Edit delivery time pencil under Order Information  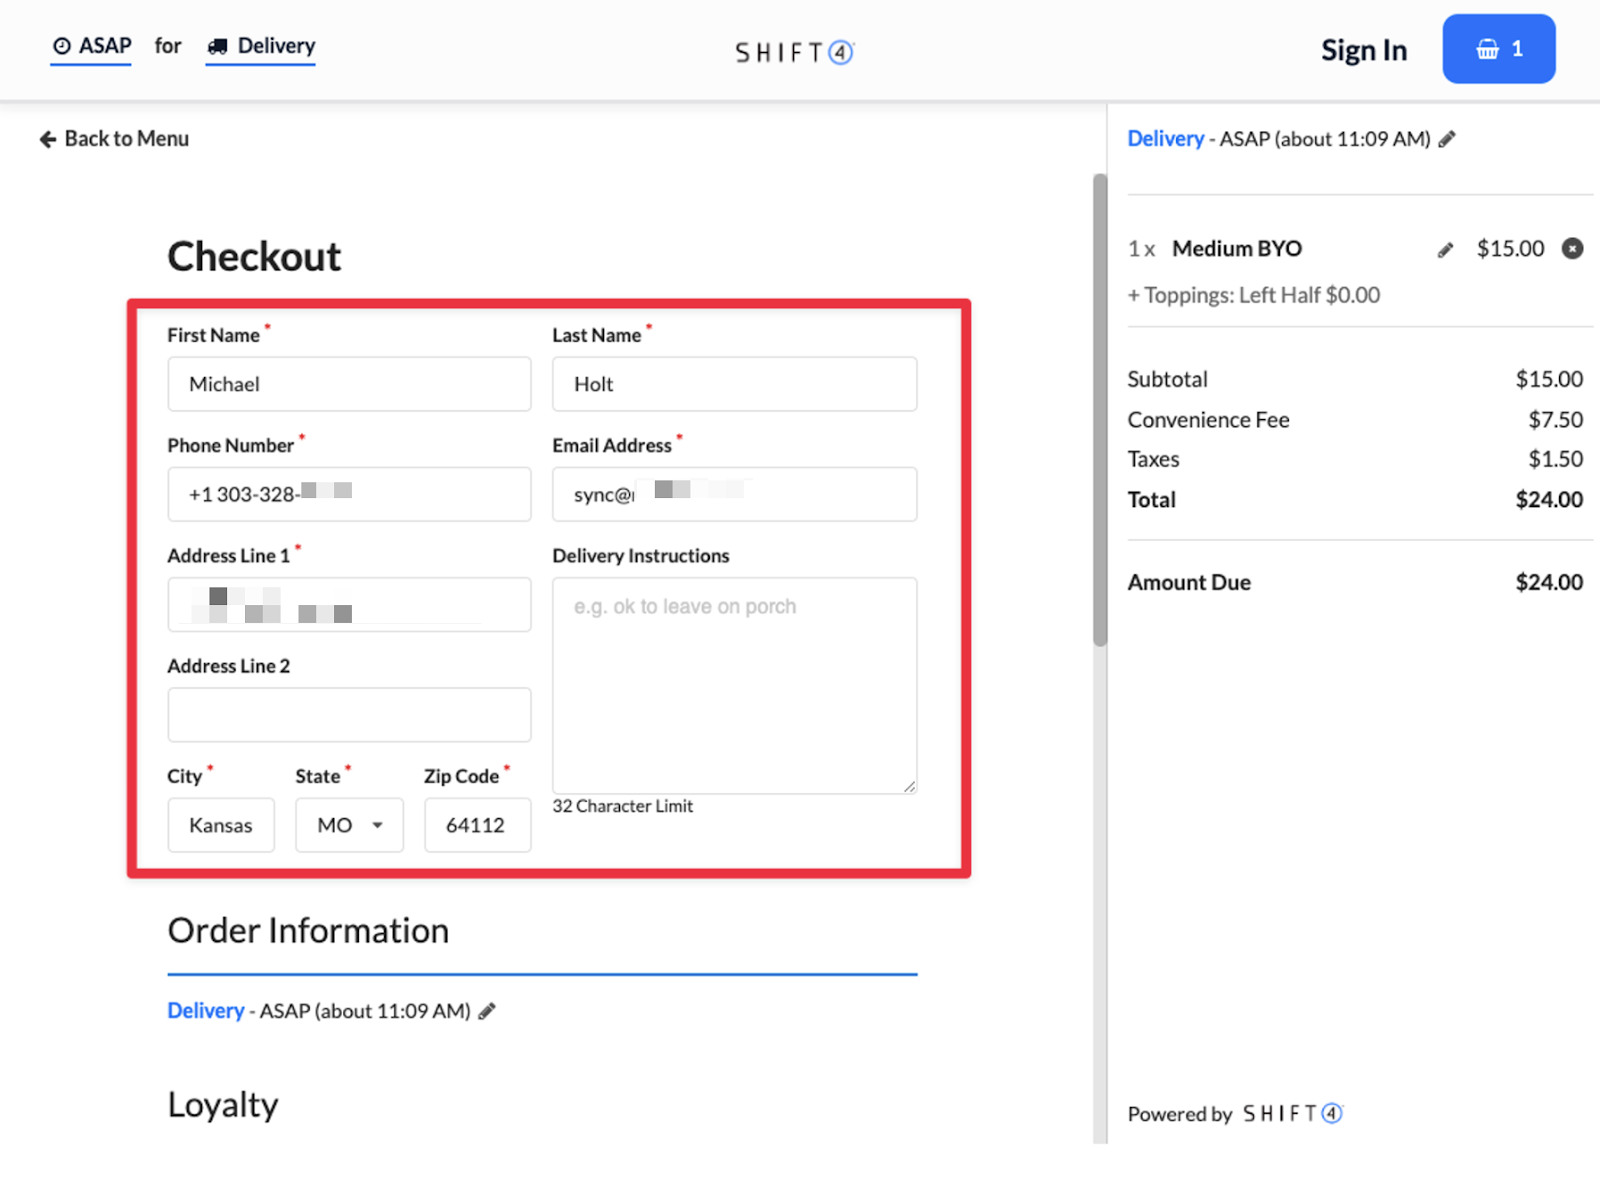coord(487,1012)
